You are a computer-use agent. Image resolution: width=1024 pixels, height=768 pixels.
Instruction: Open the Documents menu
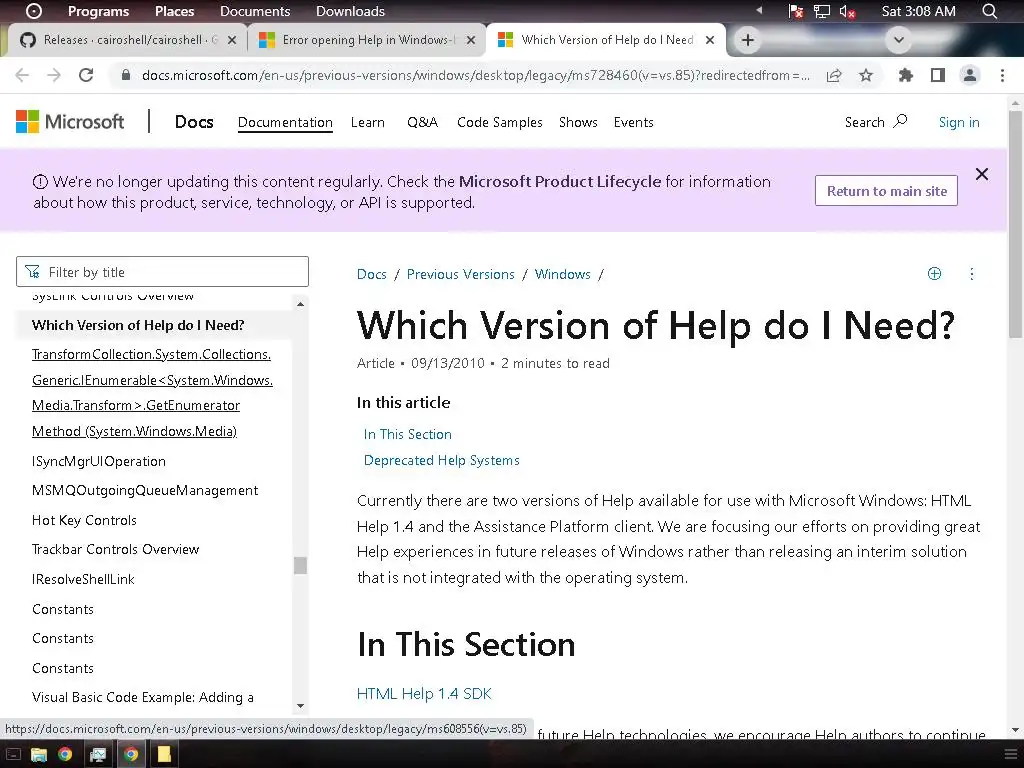pyautogui.click(x=255, y=11)
